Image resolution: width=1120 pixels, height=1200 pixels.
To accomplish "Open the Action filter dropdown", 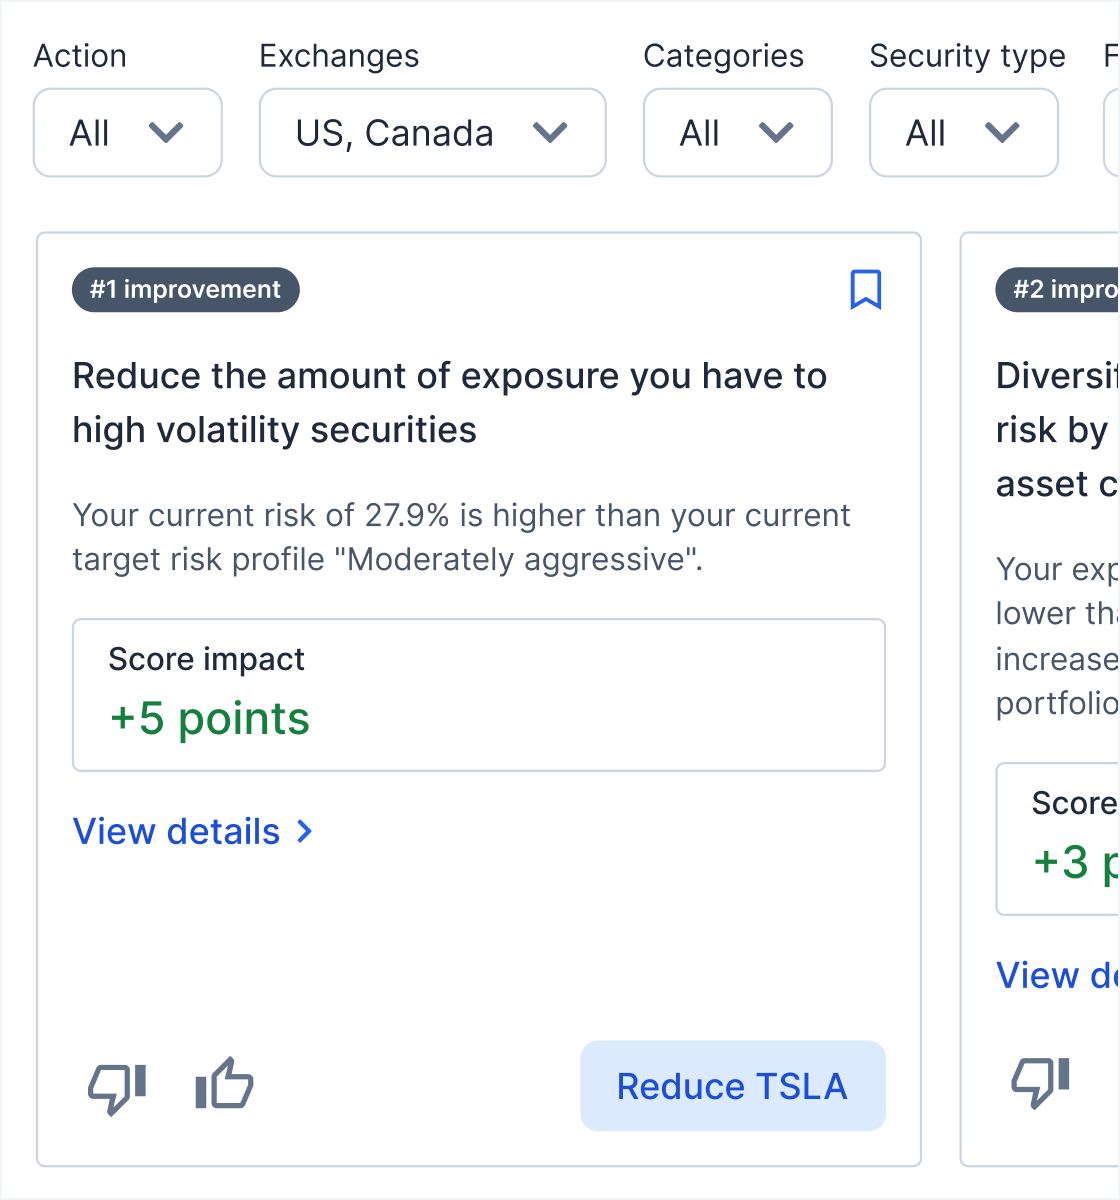I will (128, 133).
